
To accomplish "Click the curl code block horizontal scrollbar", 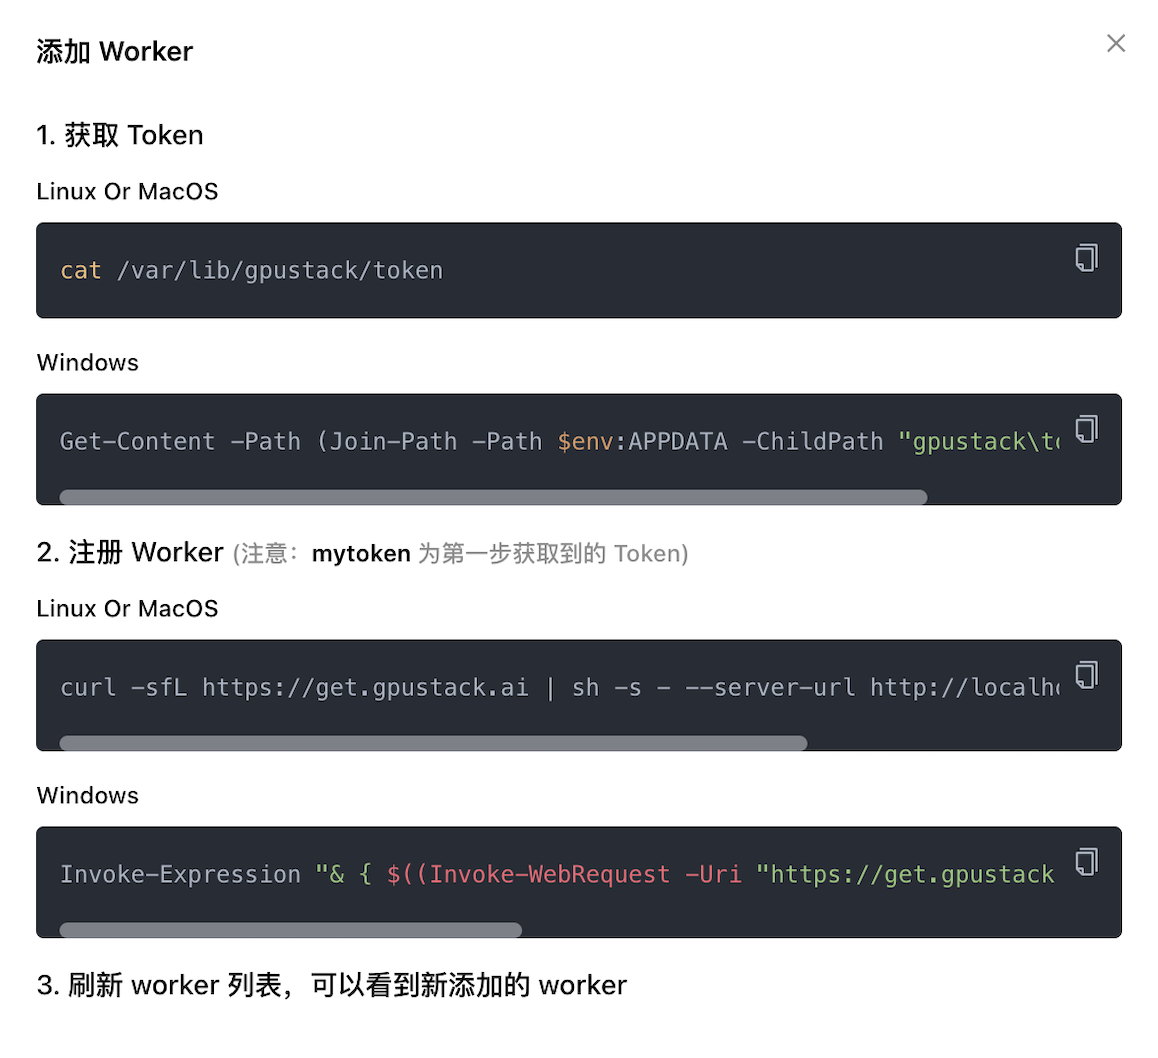I will pyautogui.click(x=433, y=743).
